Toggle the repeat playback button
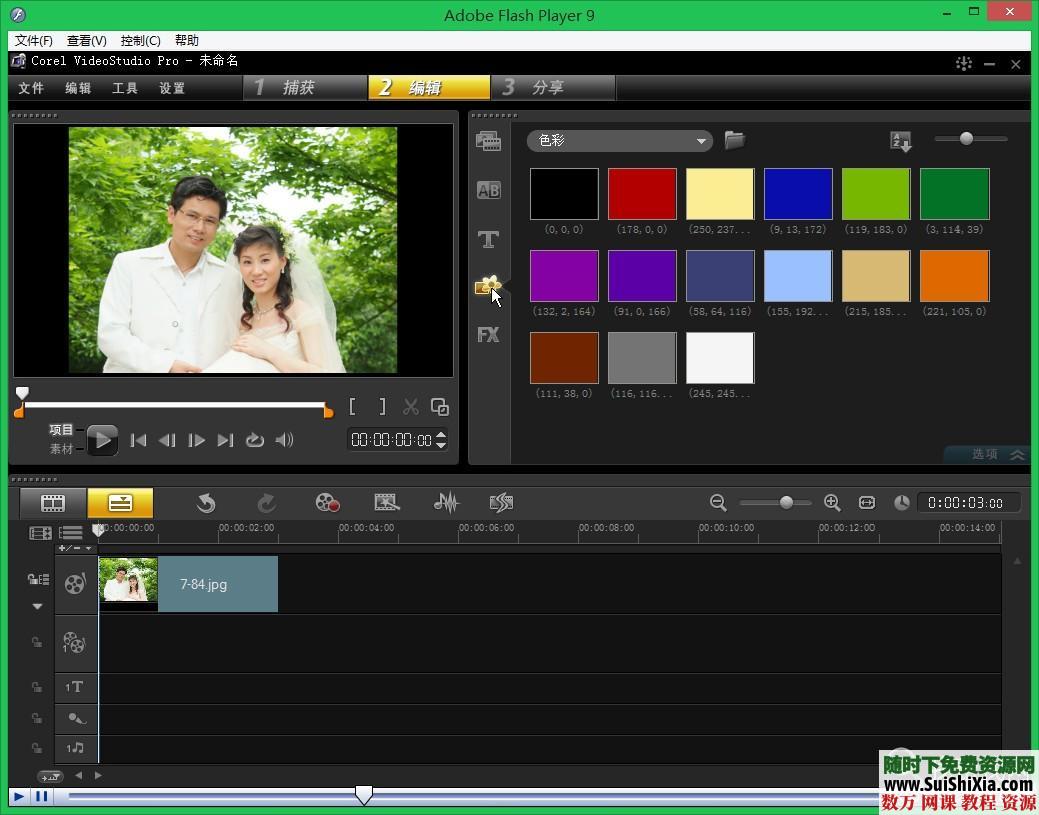This screenshot has width=1039, height=815. 255,440
